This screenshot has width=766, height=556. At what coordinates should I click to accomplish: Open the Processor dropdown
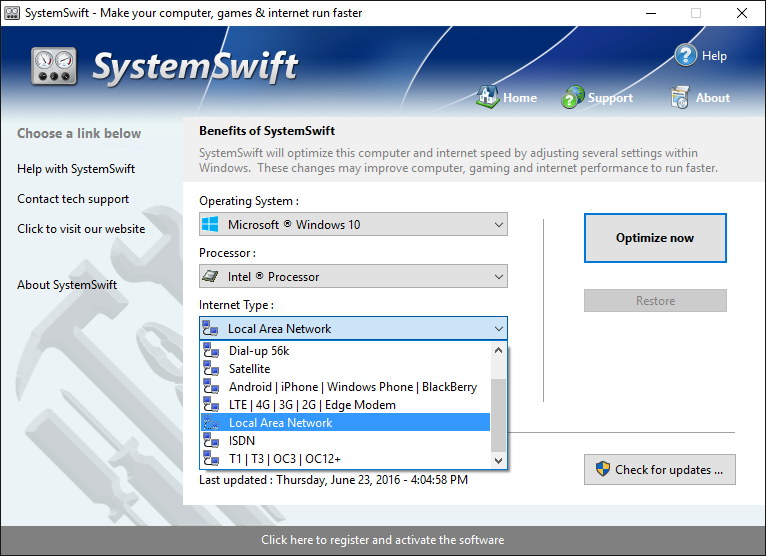click(x=353, y=277)
